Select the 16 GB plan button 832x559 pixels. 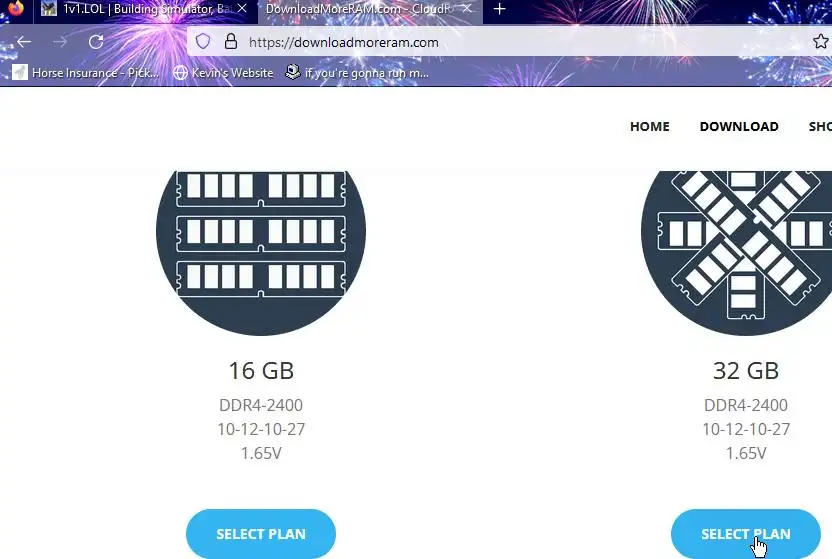[261, 534]
